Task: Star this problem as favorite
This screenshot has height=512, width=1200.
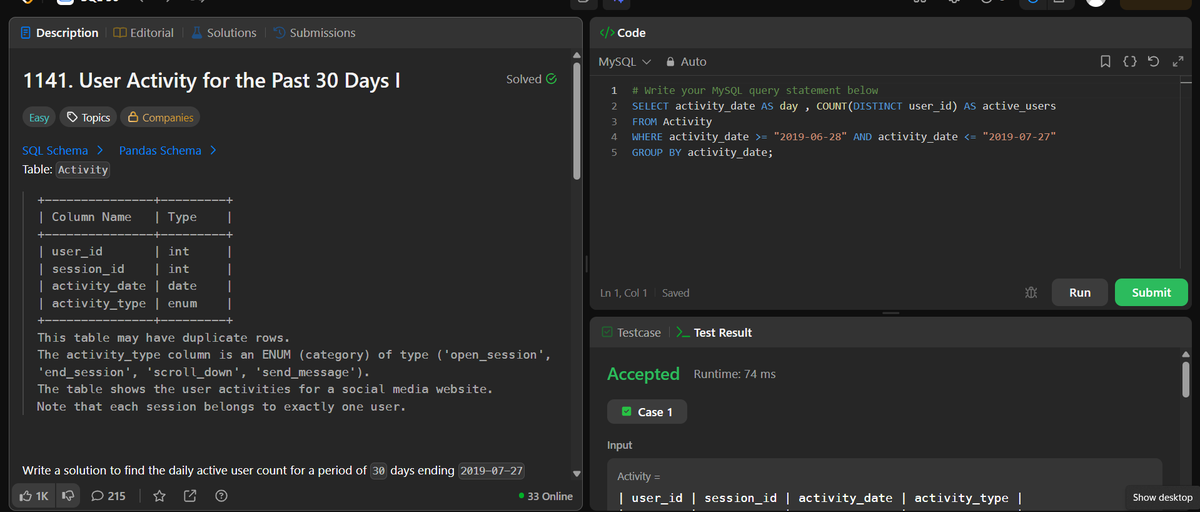Action: click(x=158, y=496)
